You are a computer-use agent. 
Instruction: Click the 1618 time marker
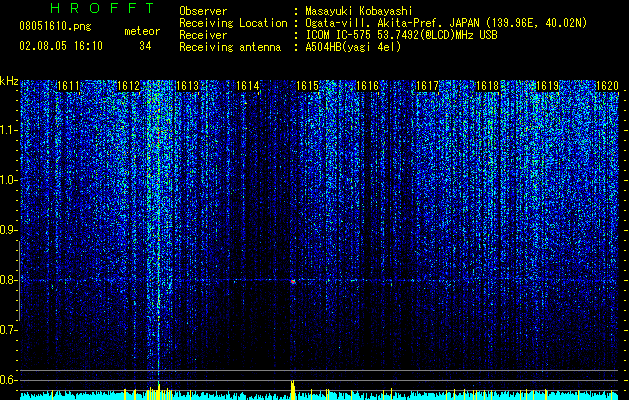[x=487, y=86]
